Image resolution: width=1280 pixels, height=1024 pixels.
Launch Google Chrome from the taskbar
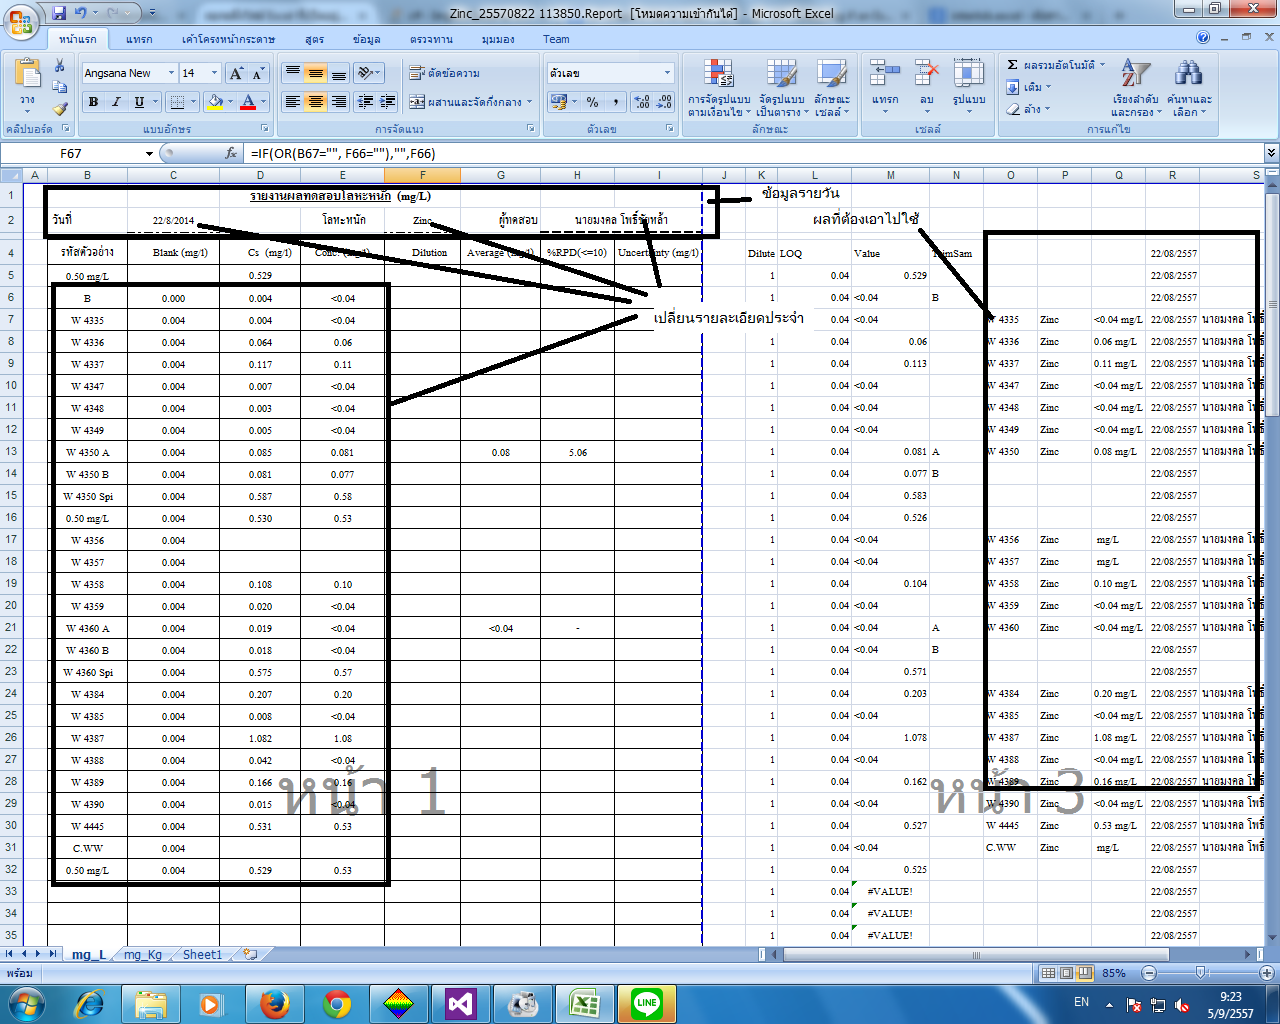[x=337, y=1003]
